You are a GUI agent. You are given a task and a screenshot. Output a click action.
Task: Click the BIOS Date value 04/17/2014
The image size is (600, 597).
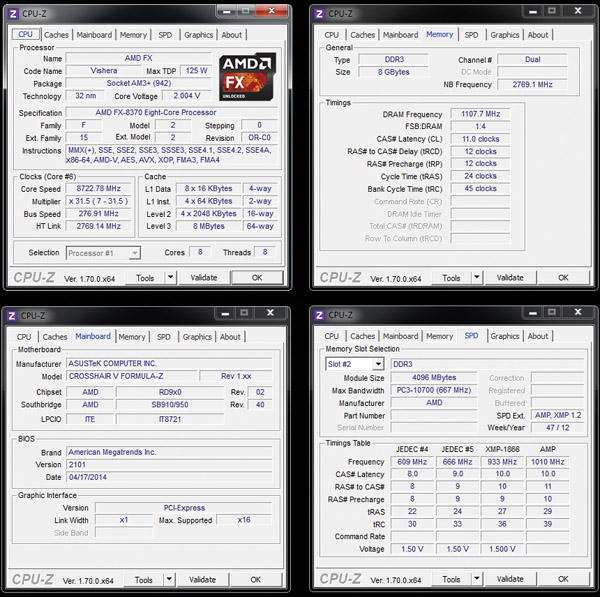pos(169,477)
